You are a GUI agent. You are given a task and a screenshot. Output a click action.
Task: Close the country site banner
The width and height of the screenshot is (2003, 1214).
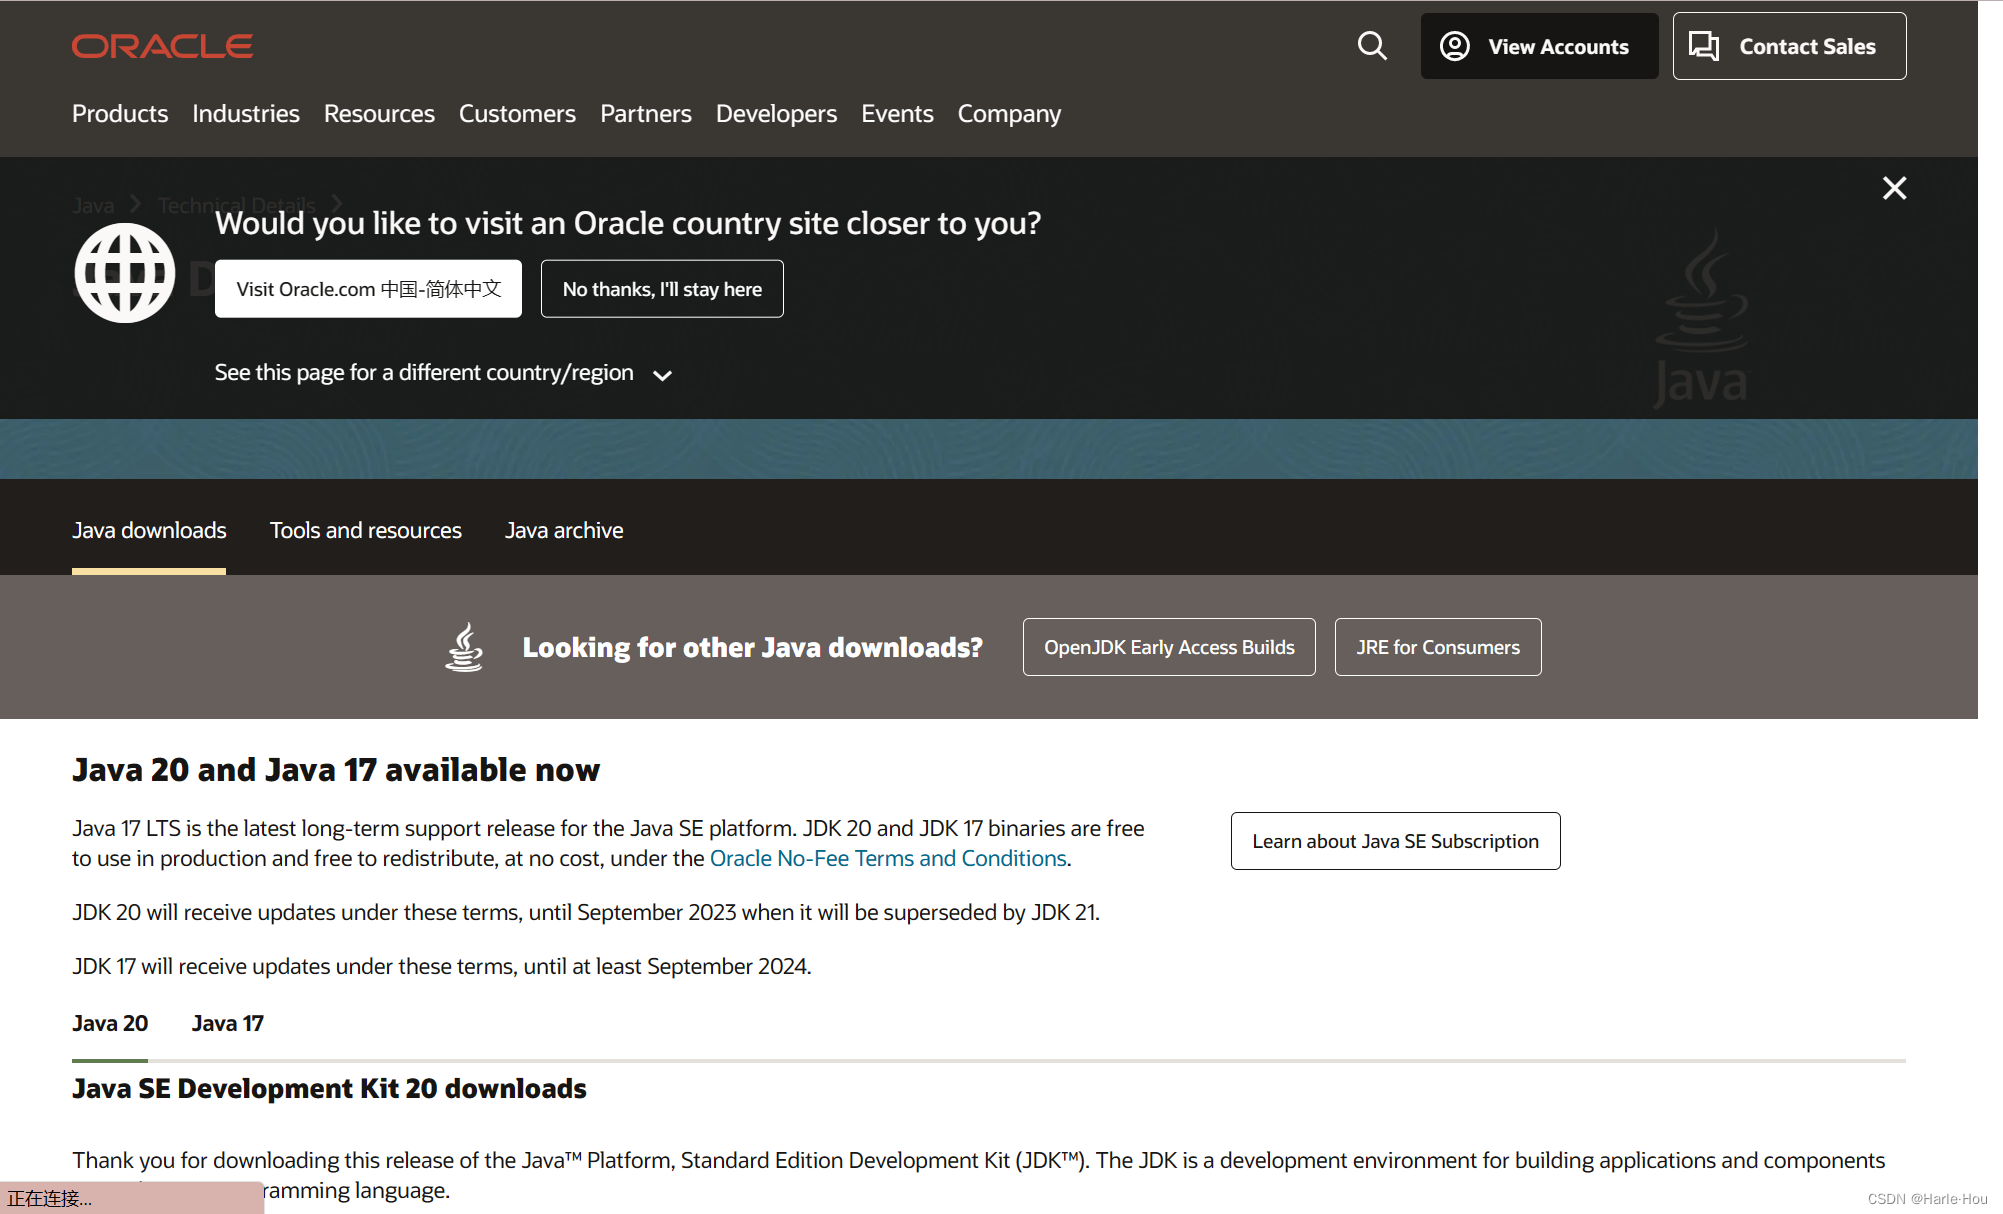pos(1894,188)
